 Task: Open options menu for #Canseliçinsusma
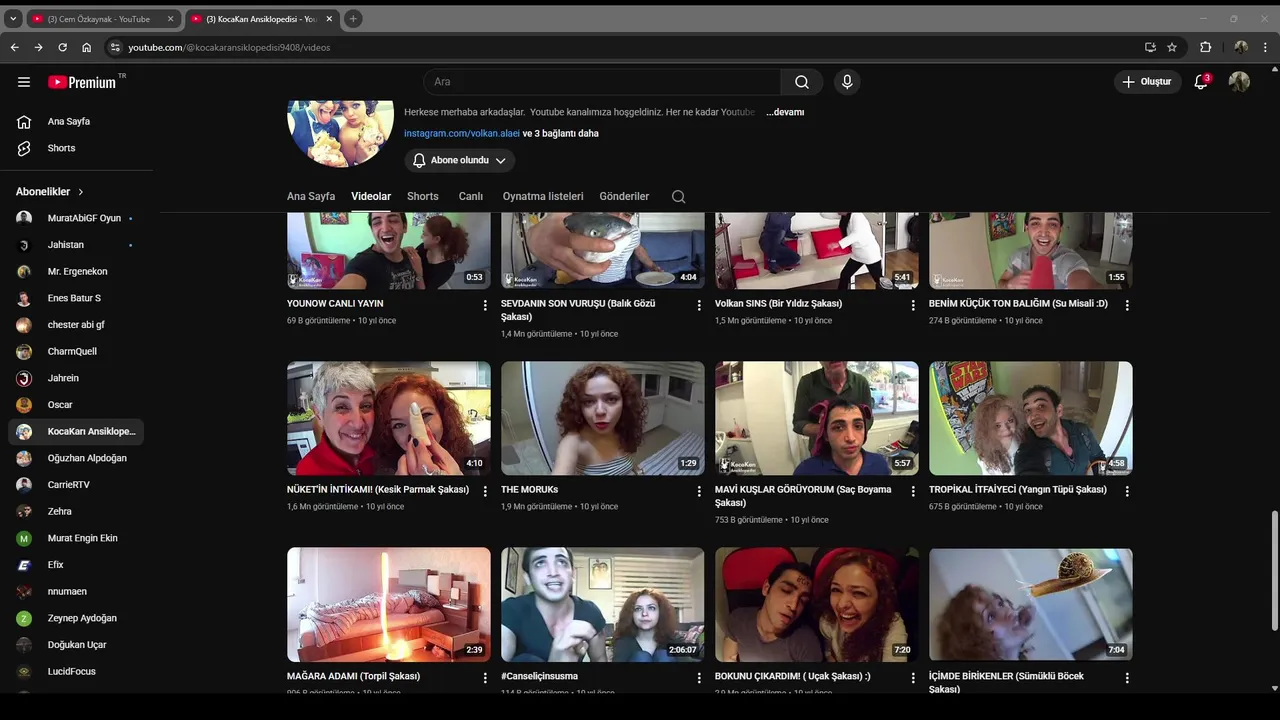click(x=699, y=678)
